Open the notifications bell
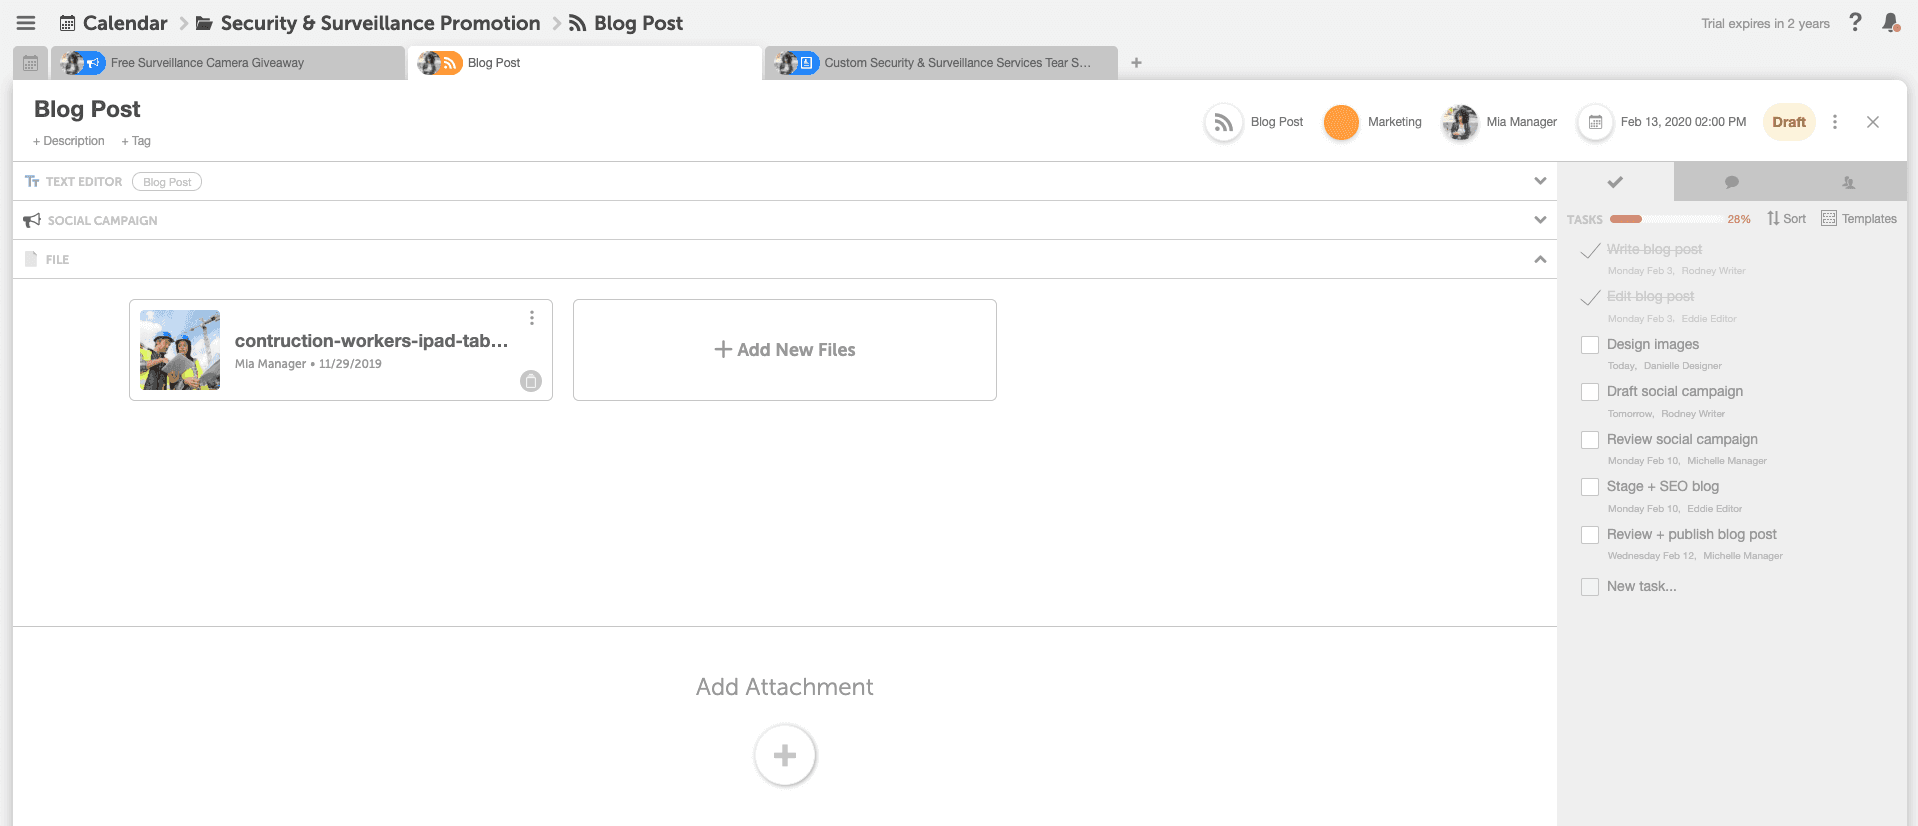Screen dimensions: 1918x826 [1890, 22]
